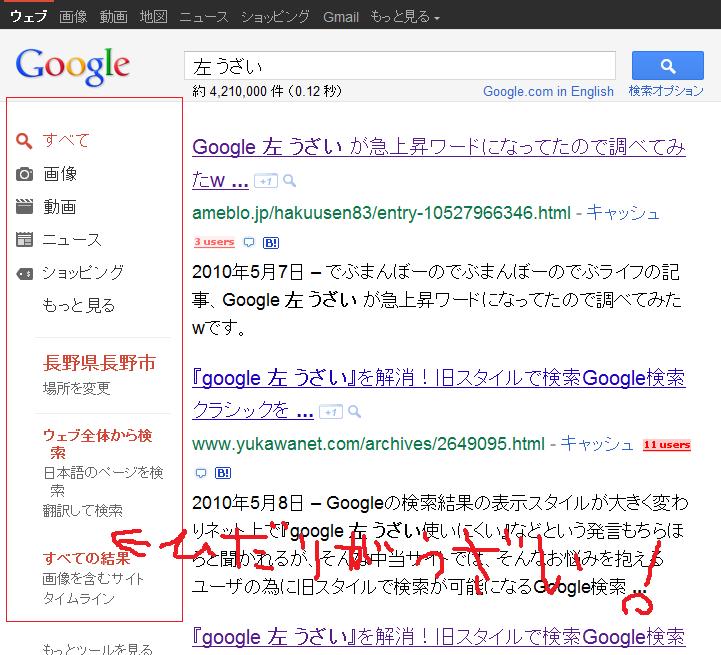Screen dimensions: 721x655
Task: Select すべての結果 filter
Action: click(x=86, y=558)
